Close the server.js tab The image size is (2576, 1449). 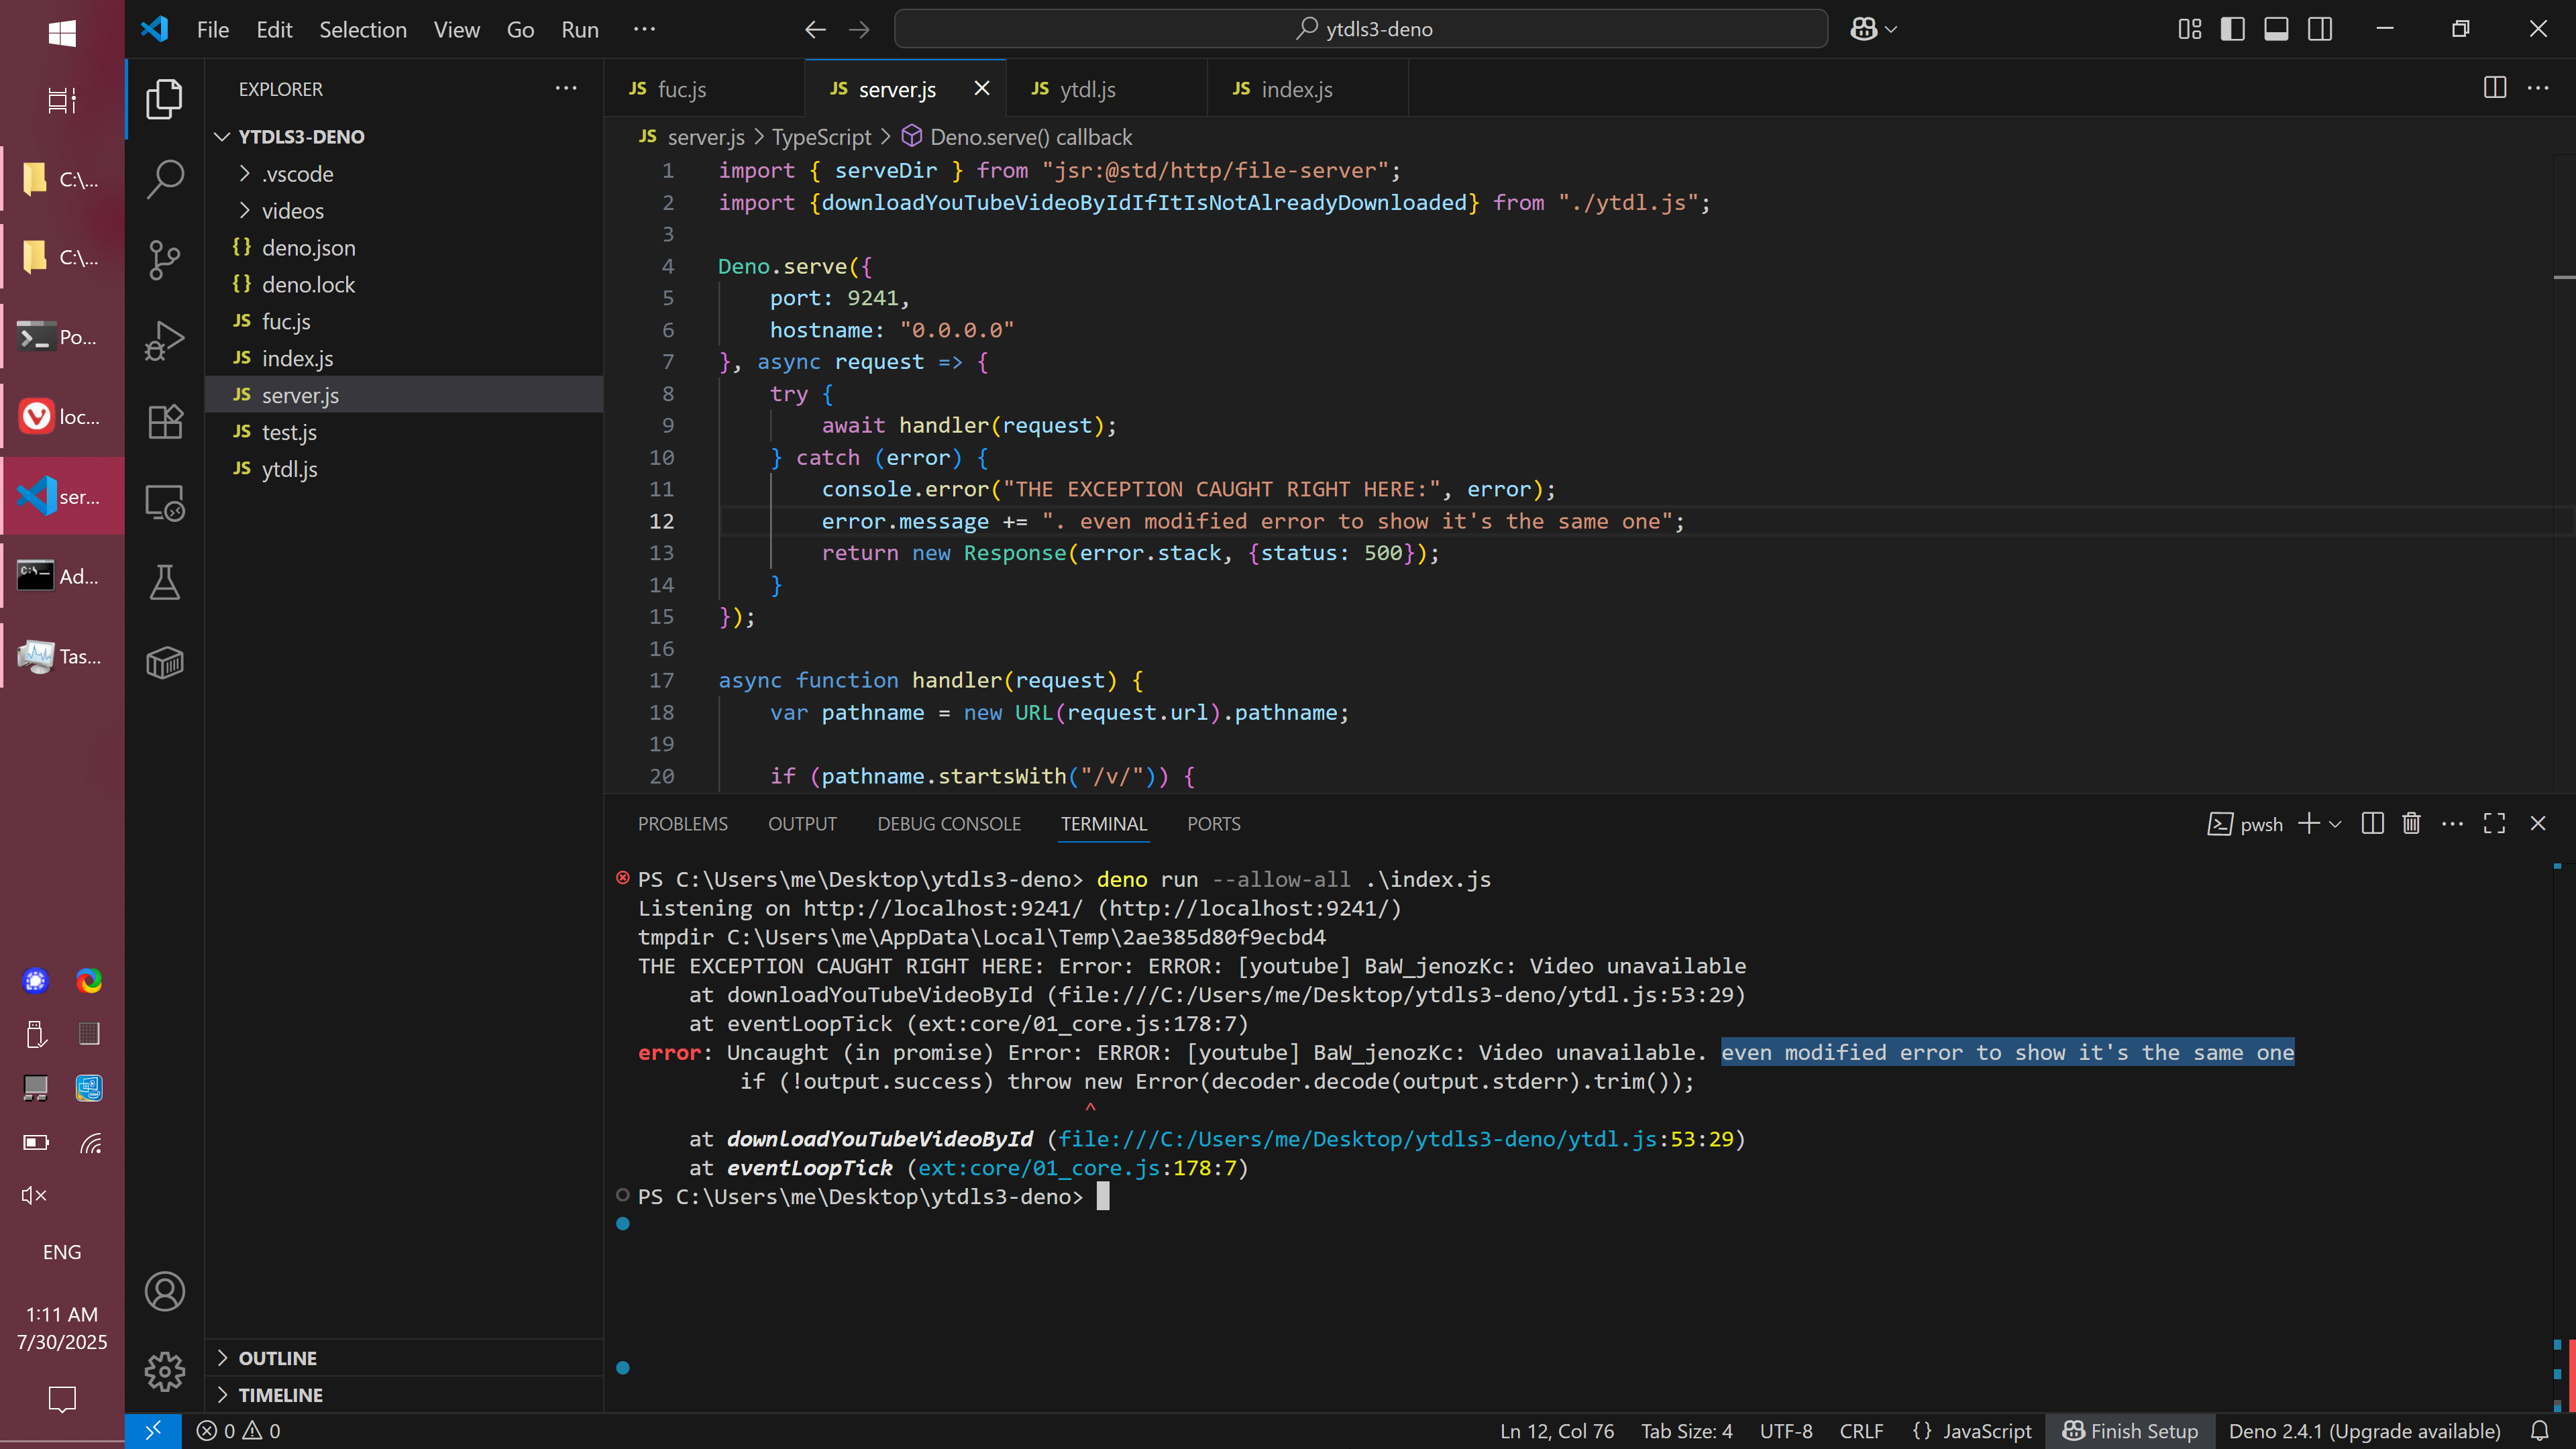pyautogui.click(x=981, y=88)
